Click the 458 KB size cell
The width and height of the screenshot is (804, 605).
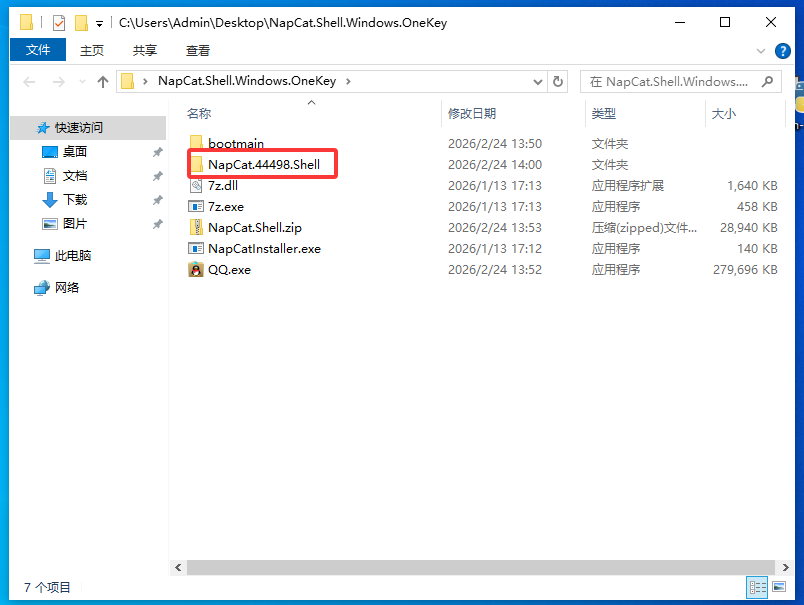(757, 207)
